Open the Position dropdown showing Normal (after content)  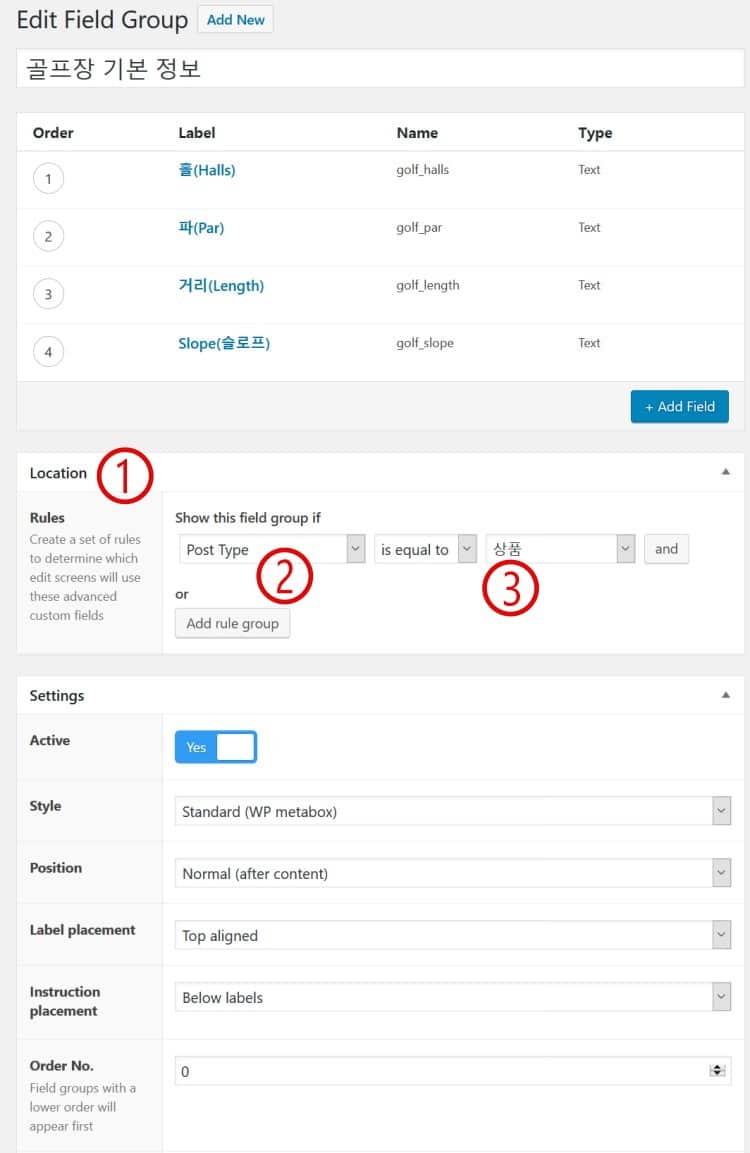tap(452, 873)
